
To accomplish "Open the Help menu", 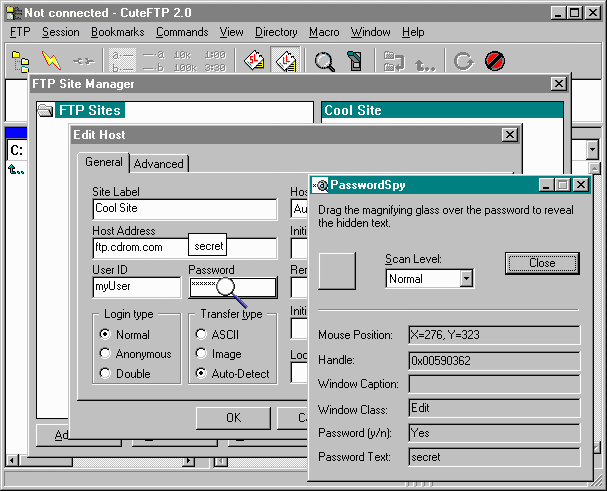I will [x=413, y=32].
